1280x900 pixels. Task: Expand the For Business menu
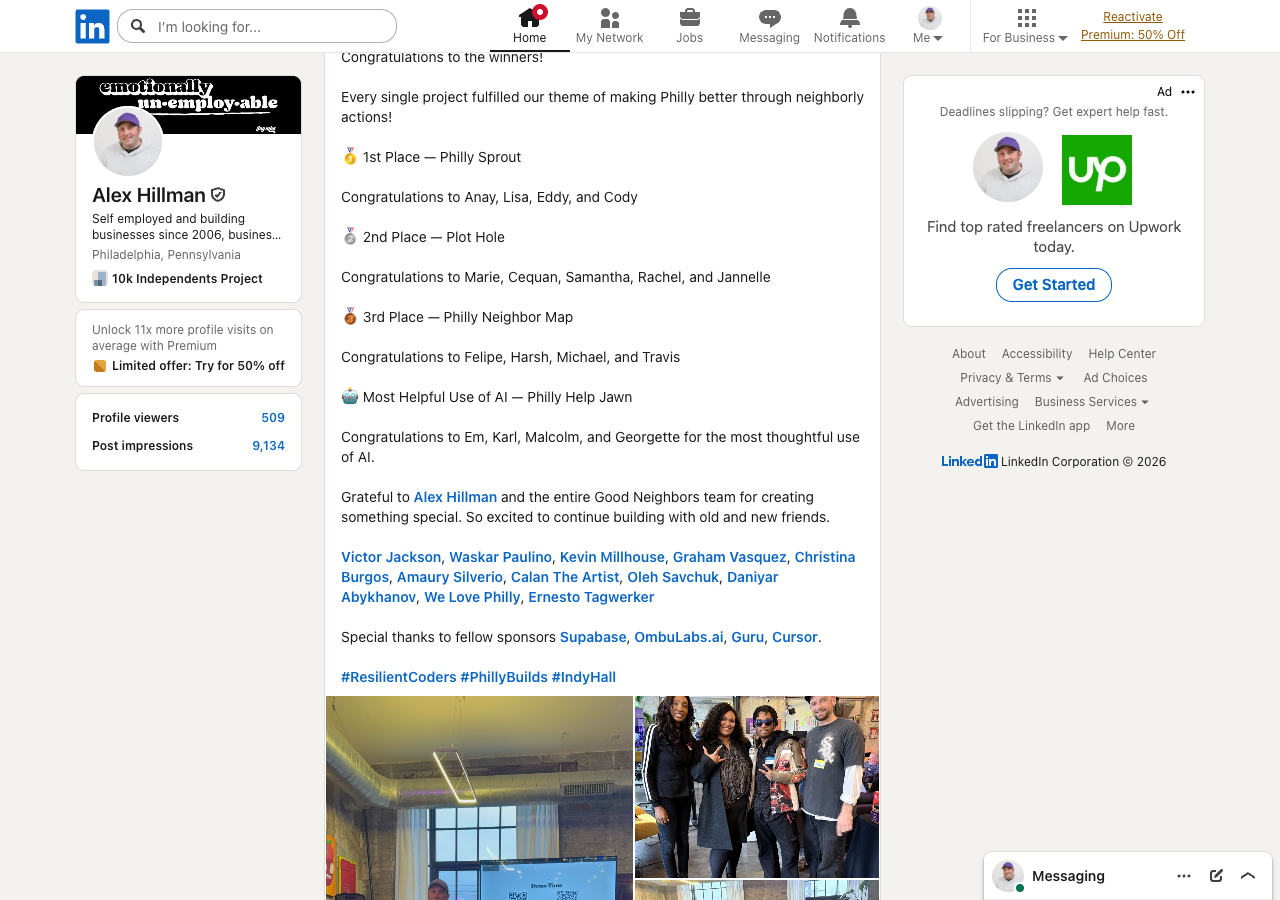click(1025, 27)
